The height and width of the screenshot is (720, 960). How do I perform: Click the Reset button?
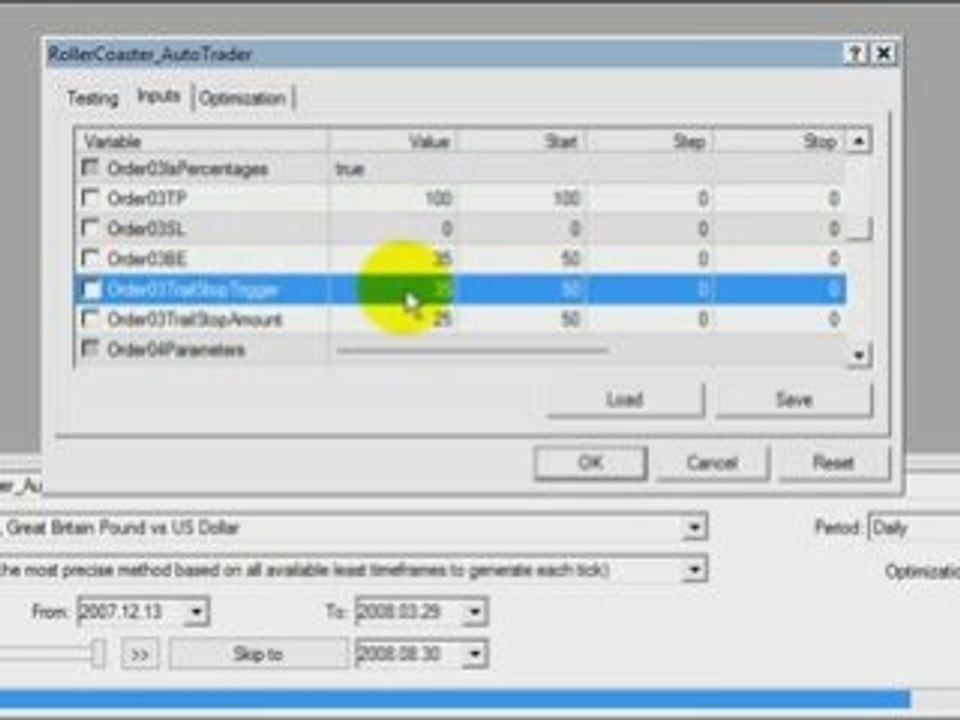click(x=833, y=463)
